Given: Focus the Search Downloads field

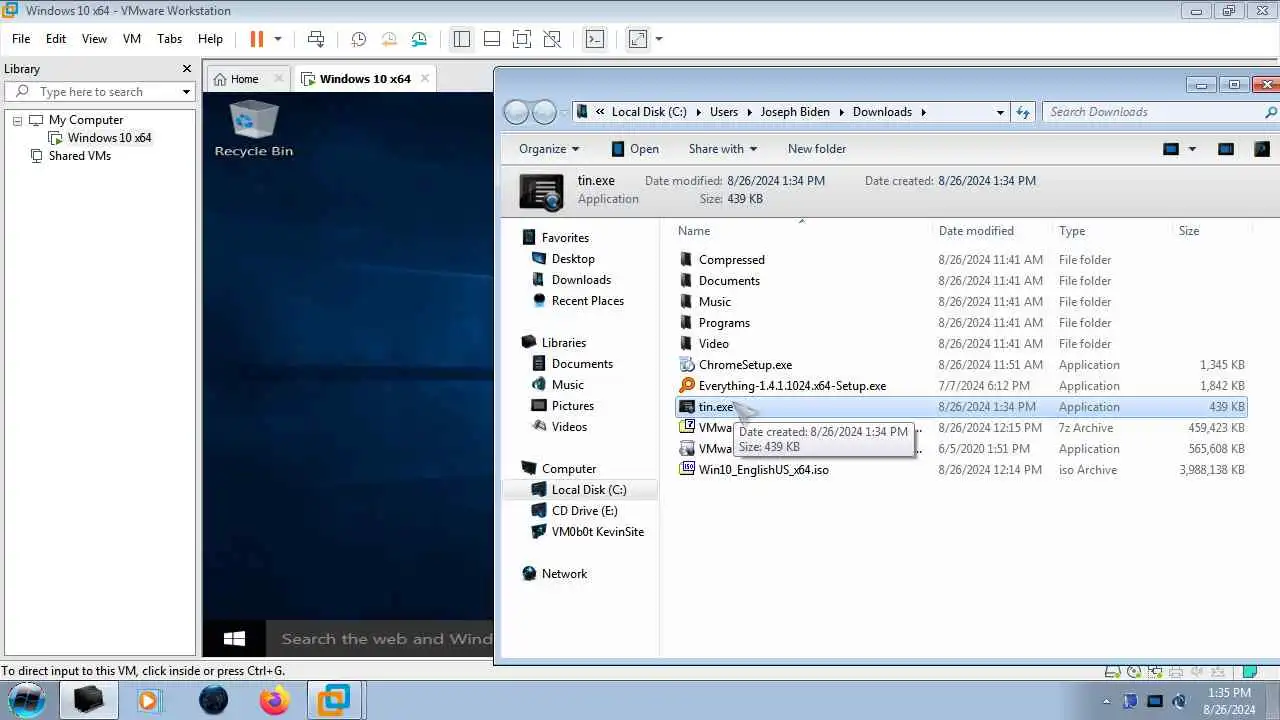Looking at the screenshot, I should [x=1153, y=112].
